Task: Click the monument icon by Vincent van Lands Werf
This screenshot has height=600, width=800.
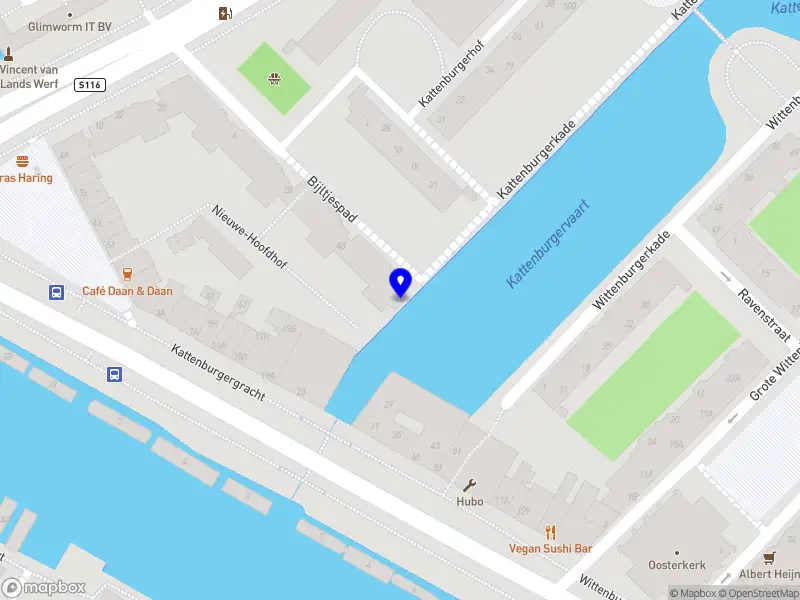Action: [x=8, y=54]
